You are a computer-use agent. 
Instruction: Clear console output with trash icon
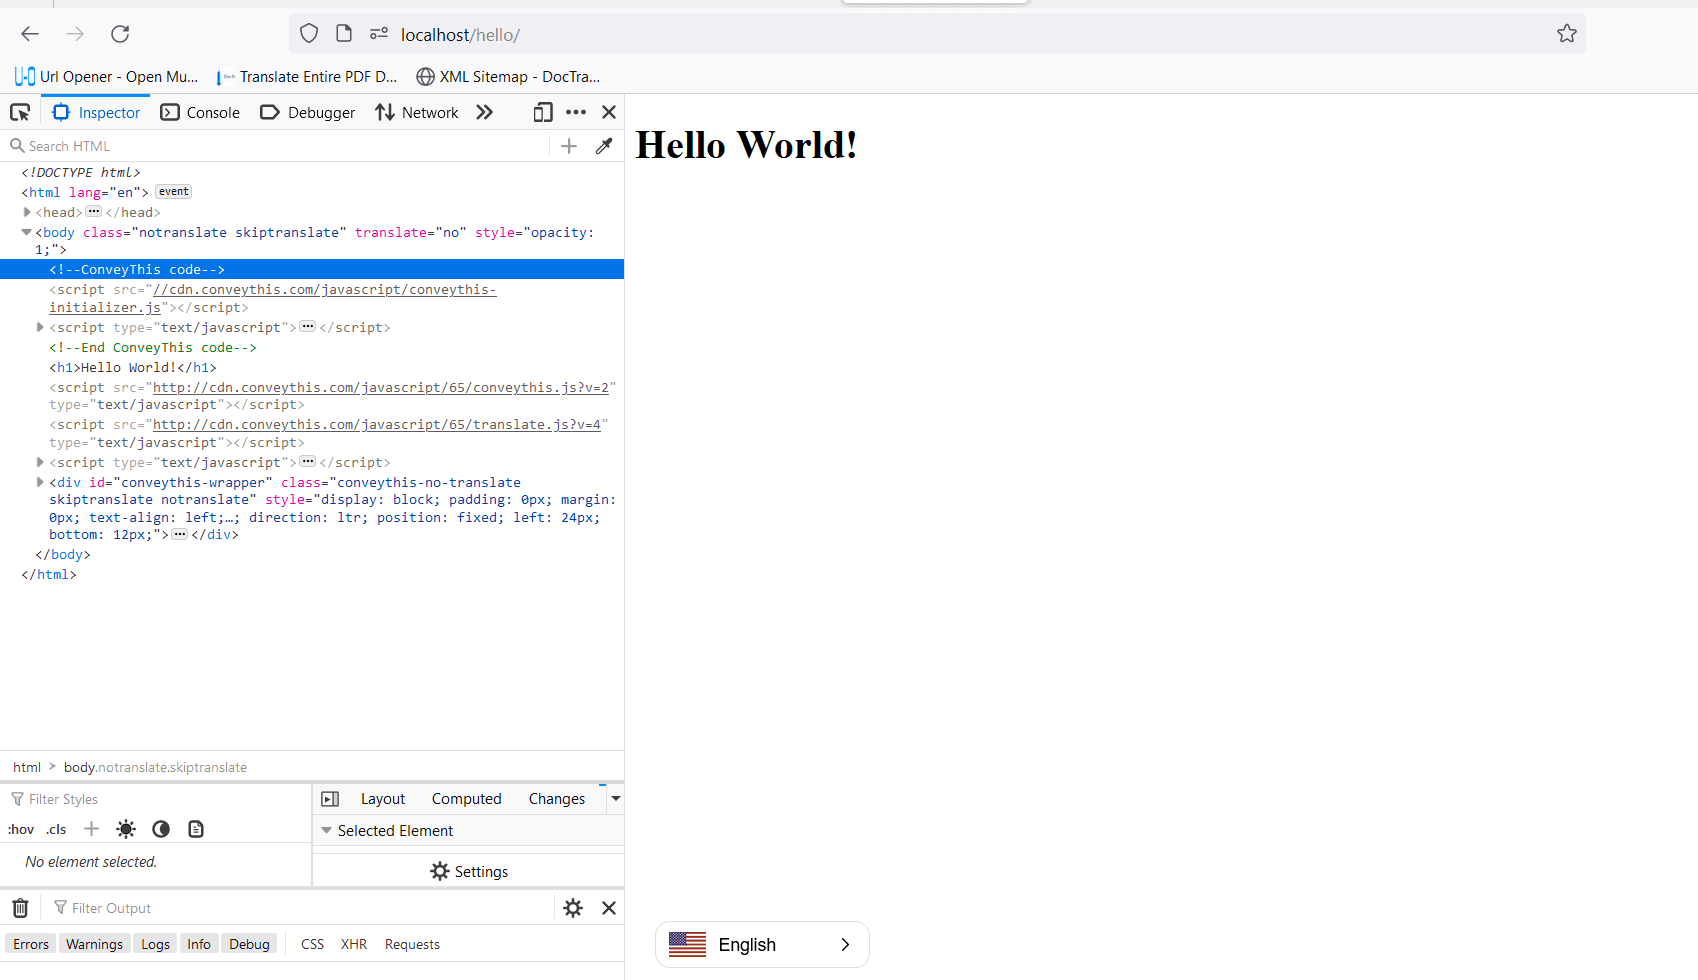20,908
